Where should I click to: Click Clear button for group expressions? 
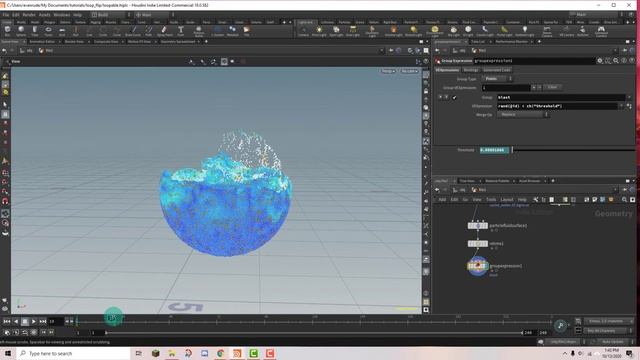pos(552,87)
